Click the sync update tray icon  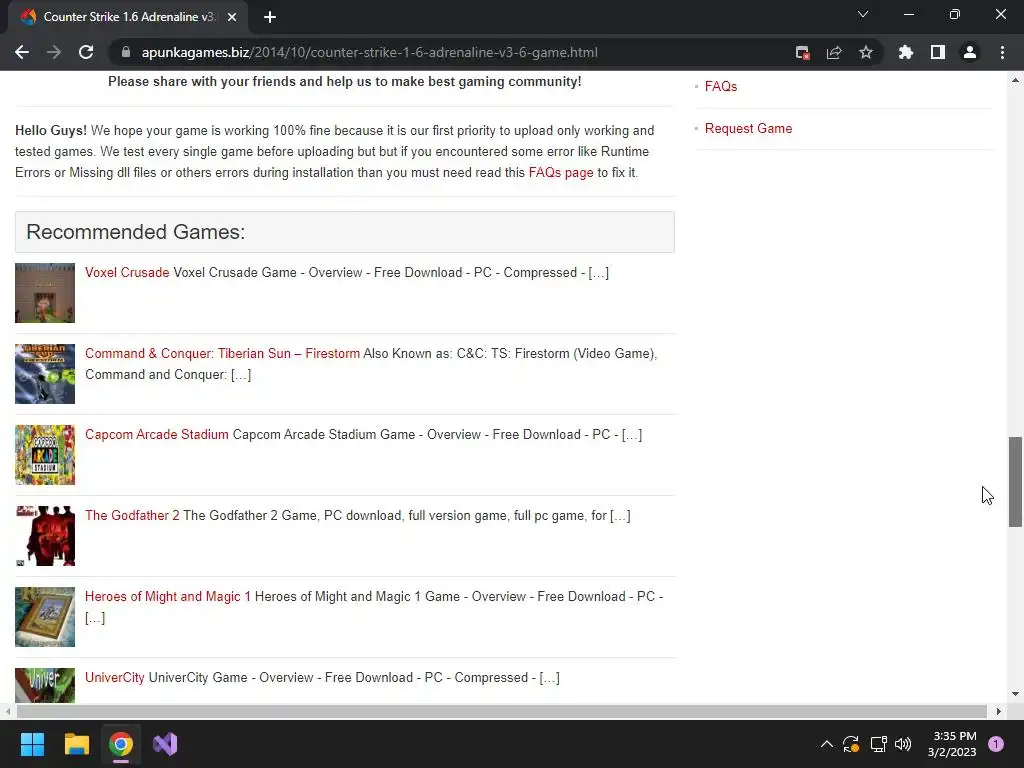click(x=851, y=744)
